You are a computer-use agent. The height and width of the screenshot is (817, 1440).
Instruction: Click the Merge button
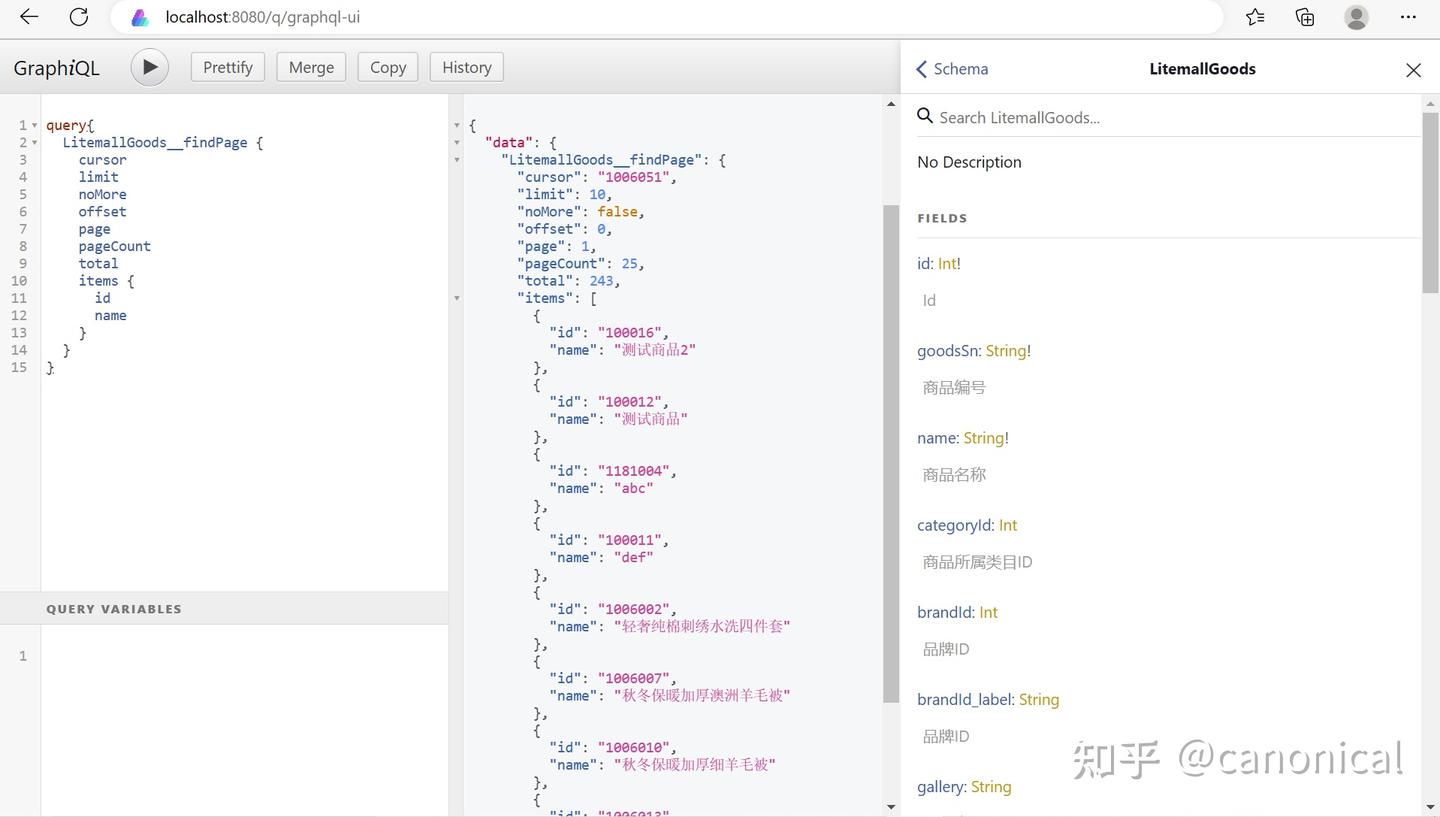coord(311,67)
